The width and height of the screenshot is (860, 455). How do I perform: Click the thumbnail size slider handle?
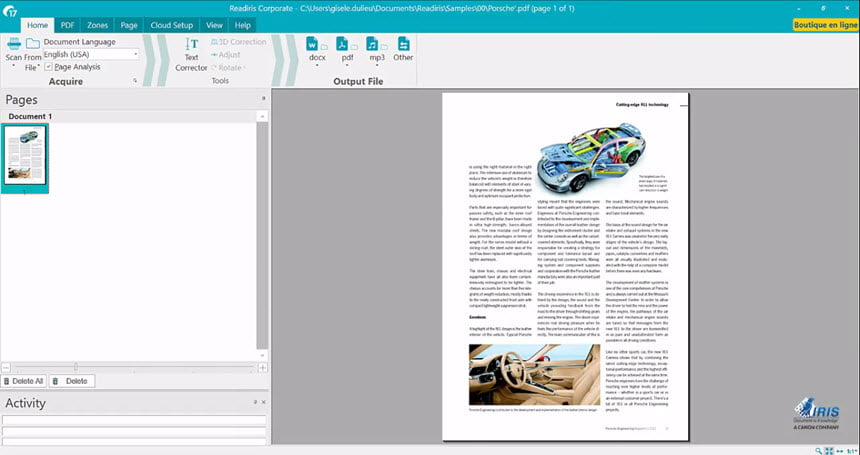coord(76,367)
